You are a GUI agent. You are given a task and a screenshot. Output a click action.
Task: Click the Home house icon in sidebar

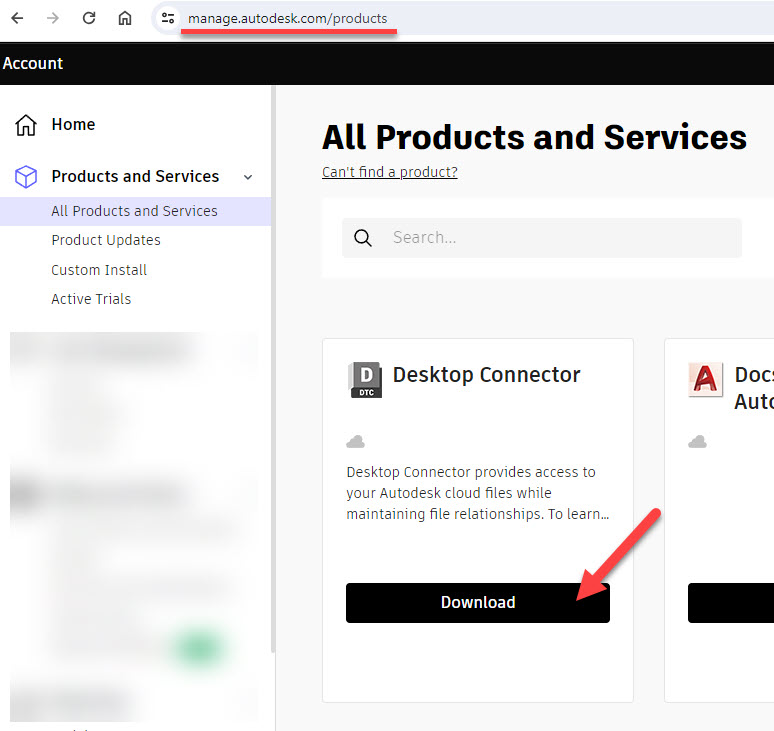[x=26, y=125]
